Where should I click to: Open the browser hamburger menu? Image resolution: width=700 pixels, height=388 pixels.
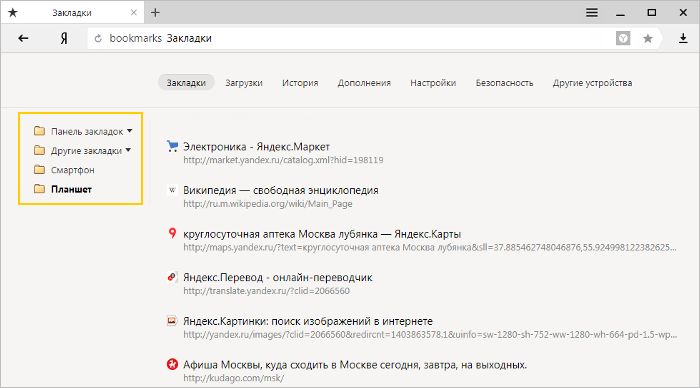tap(592, 13)
